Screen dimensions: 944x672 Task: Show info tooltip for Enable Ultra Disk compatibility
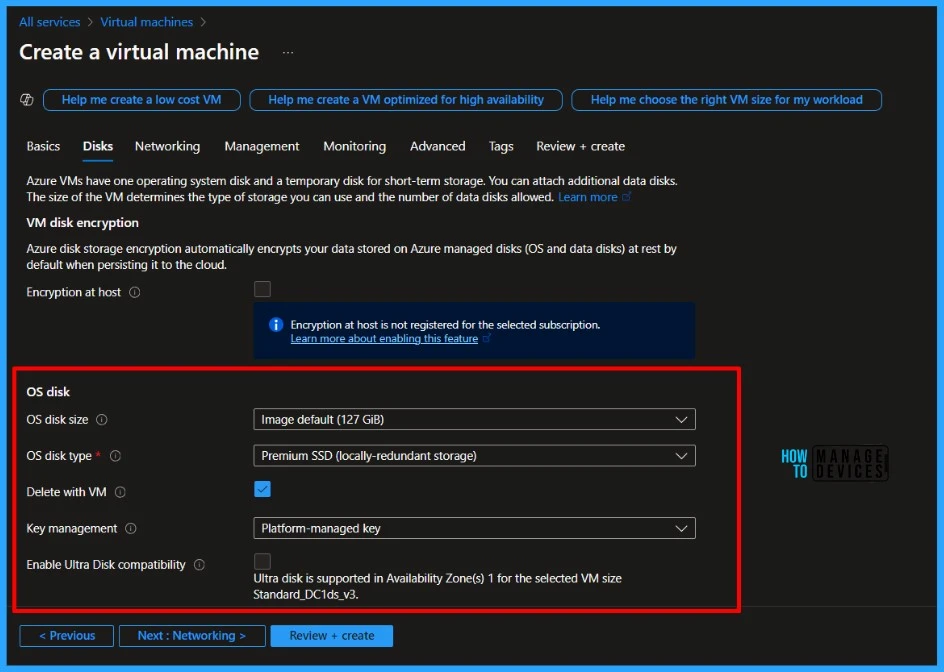(x=199, y=564)
